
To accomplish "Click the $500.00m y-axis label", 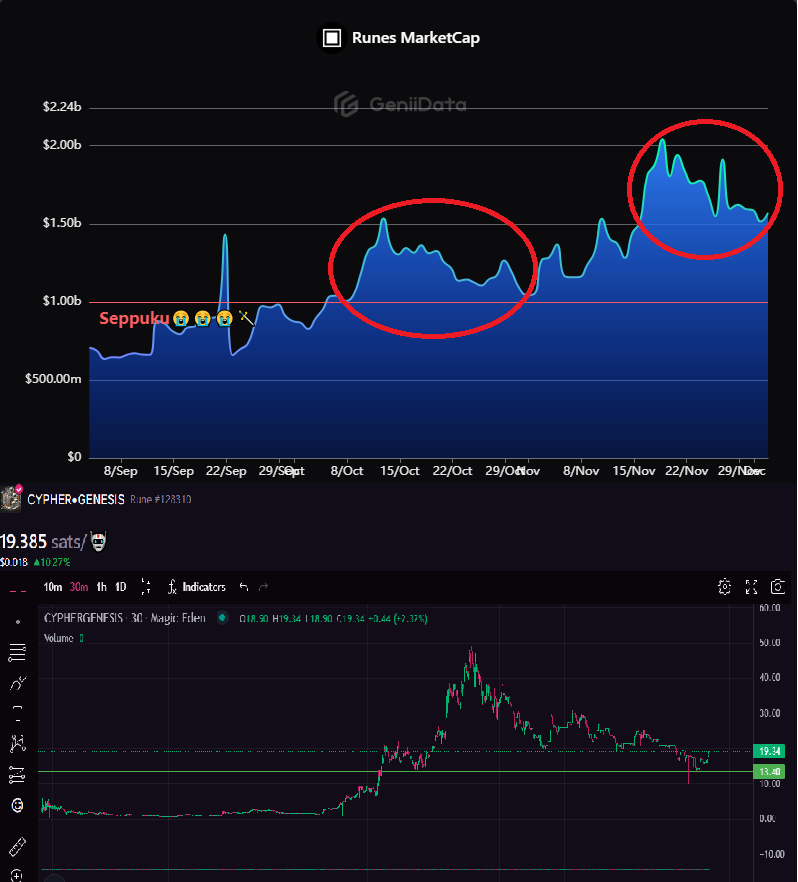I will (53, 379).
